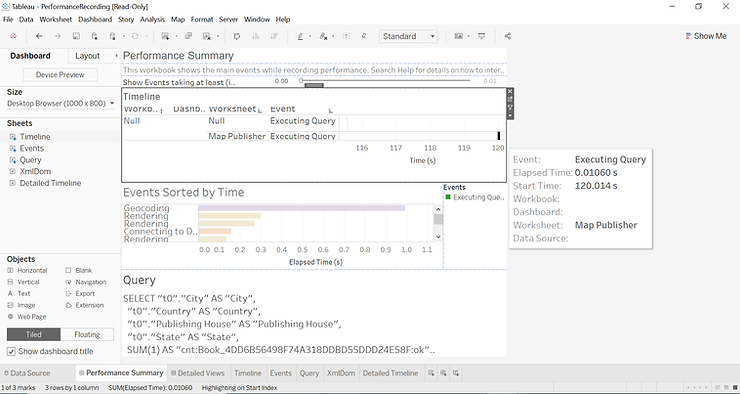
Task: Switch to the XmlDom sheet tab
Action: [341, 373]
